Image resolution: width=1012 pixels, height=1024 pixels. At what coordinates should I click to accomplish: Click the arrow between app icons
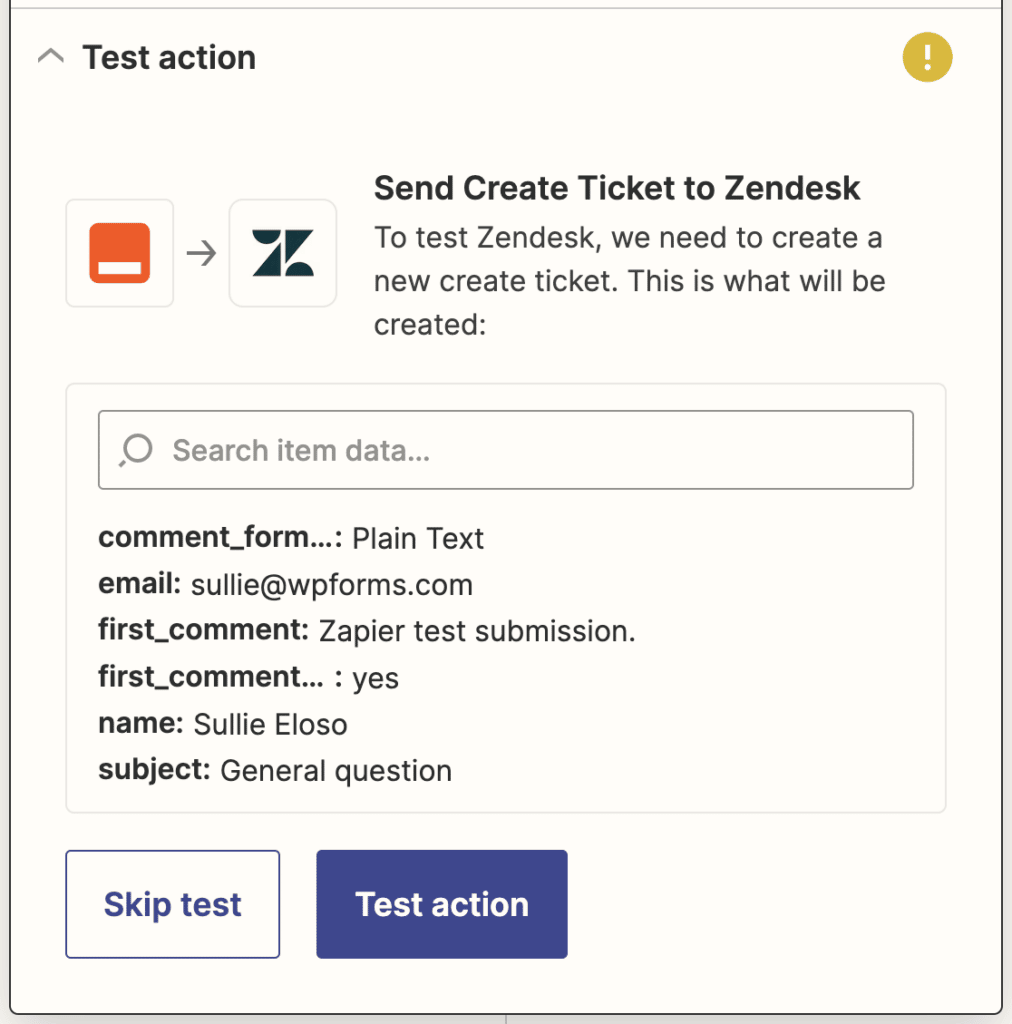[201, 253]
